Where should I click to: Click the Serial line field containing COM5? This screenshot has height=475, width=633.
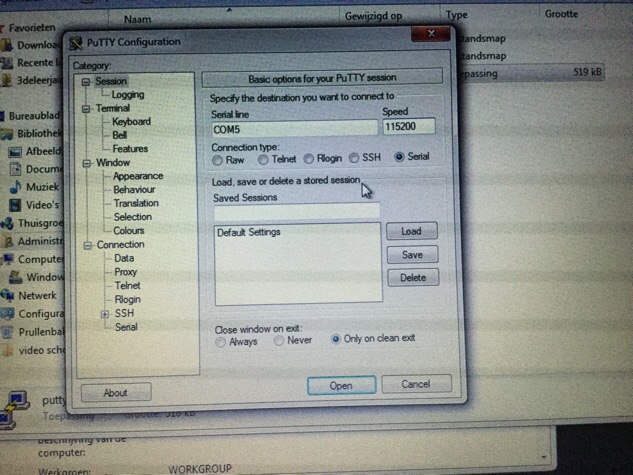coord(294,129)
